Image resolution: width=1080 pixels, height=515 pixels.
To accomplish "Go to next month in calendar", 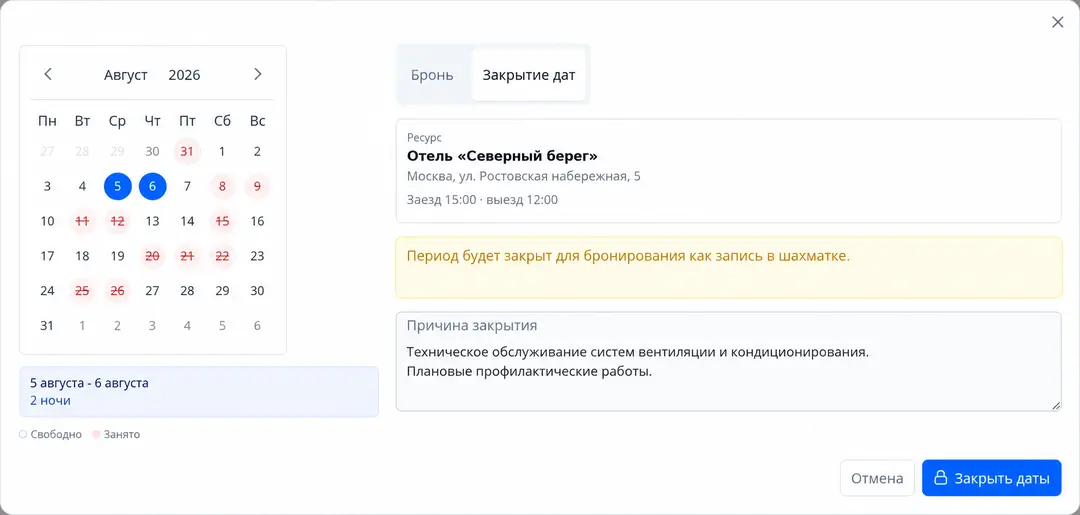I will coord(258,74).
